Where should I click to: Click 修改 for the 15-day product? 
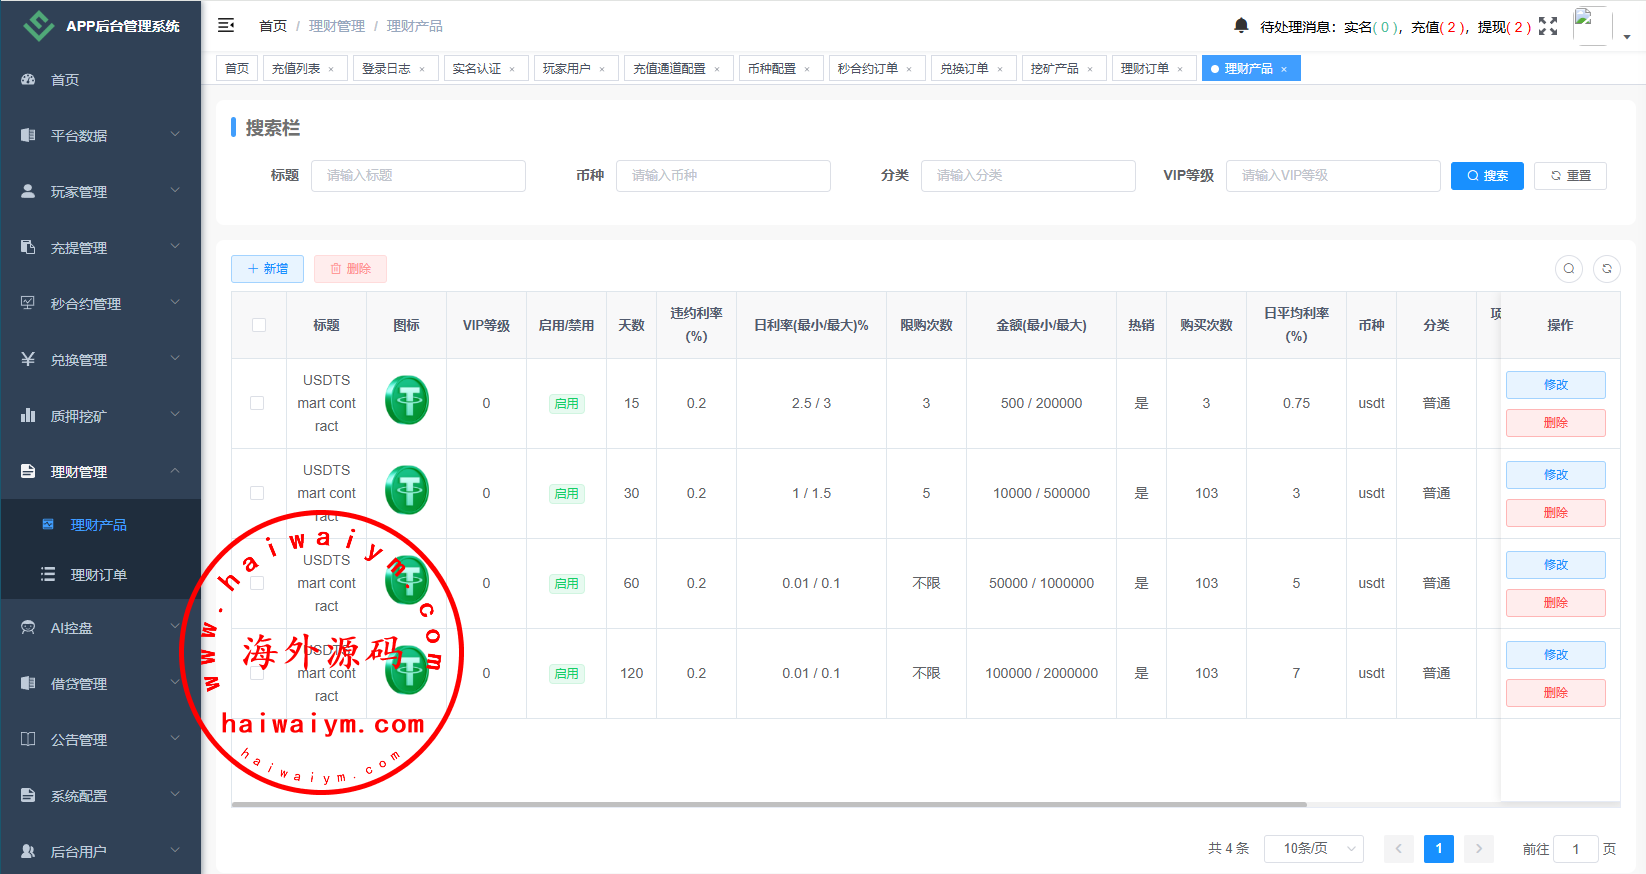coord(1556,385)
